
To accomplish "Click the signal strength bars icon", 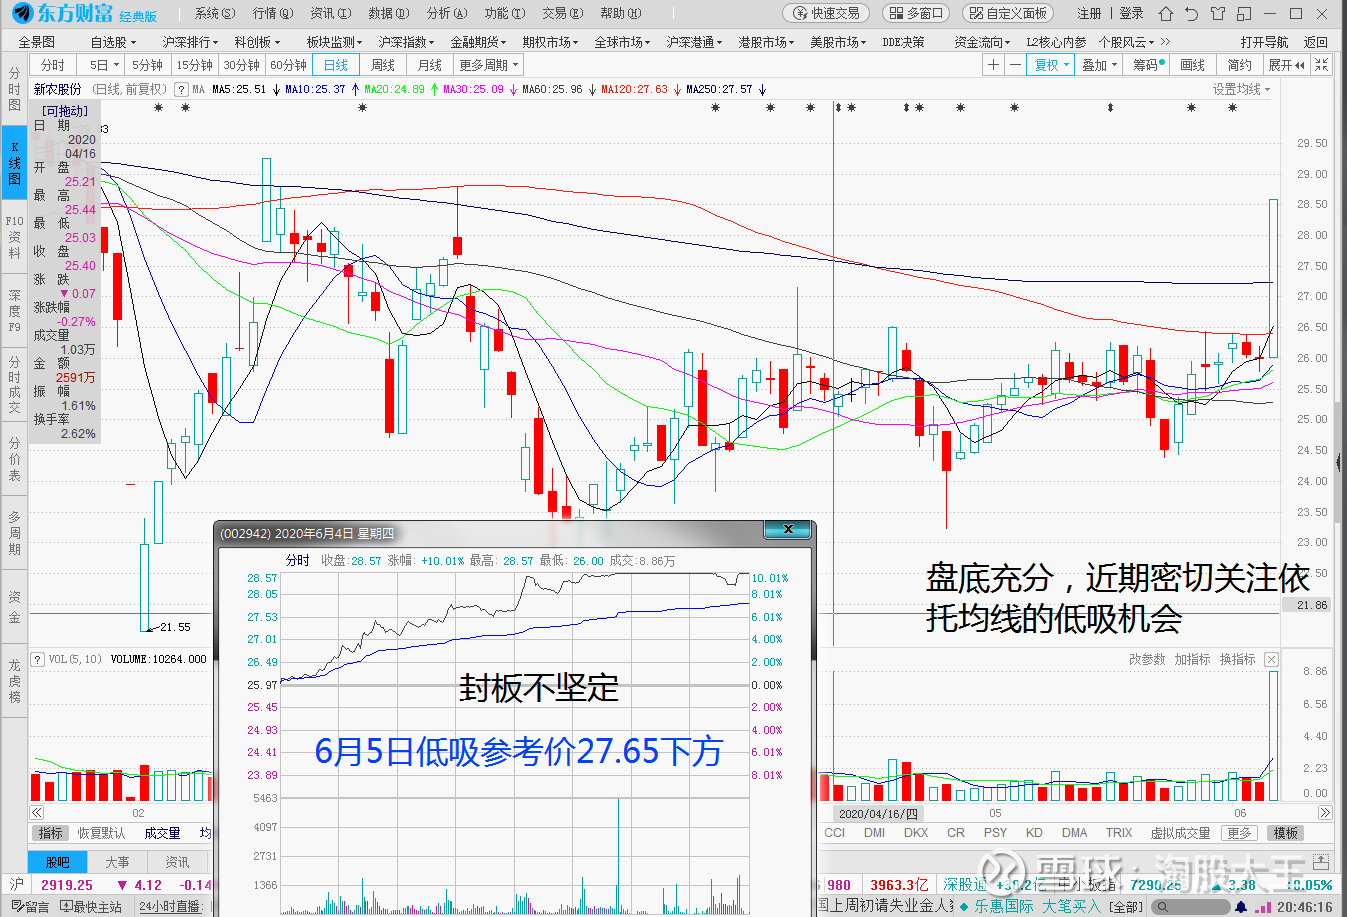I will [1262, 907].
